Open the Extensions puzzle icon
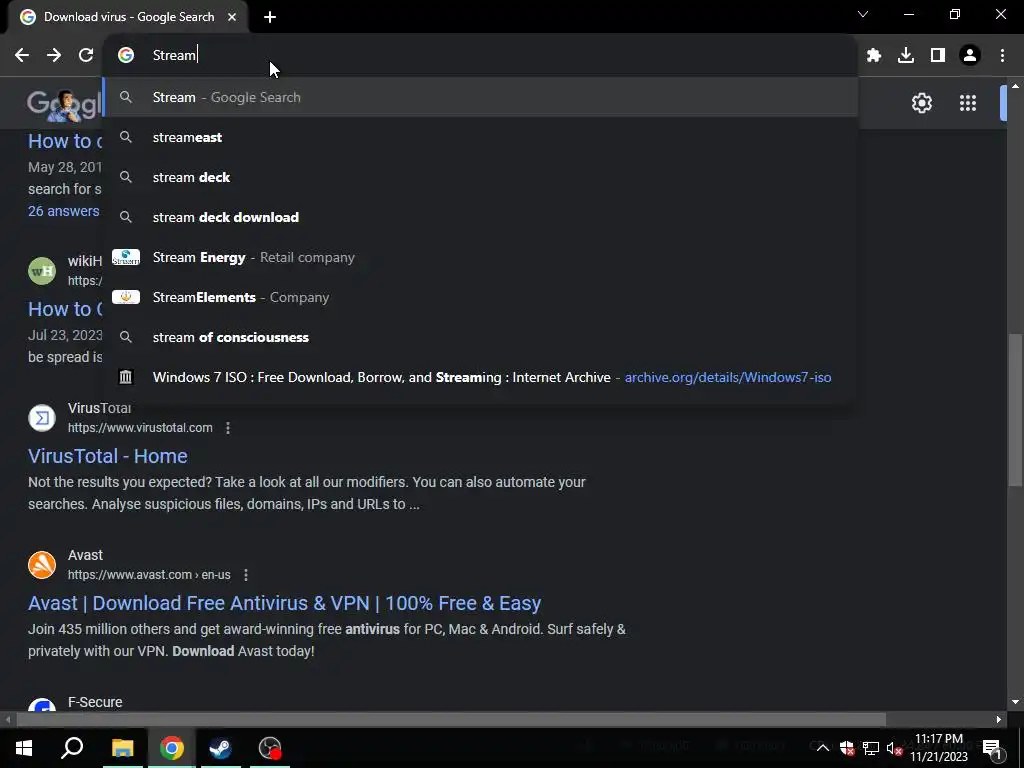 874,56
